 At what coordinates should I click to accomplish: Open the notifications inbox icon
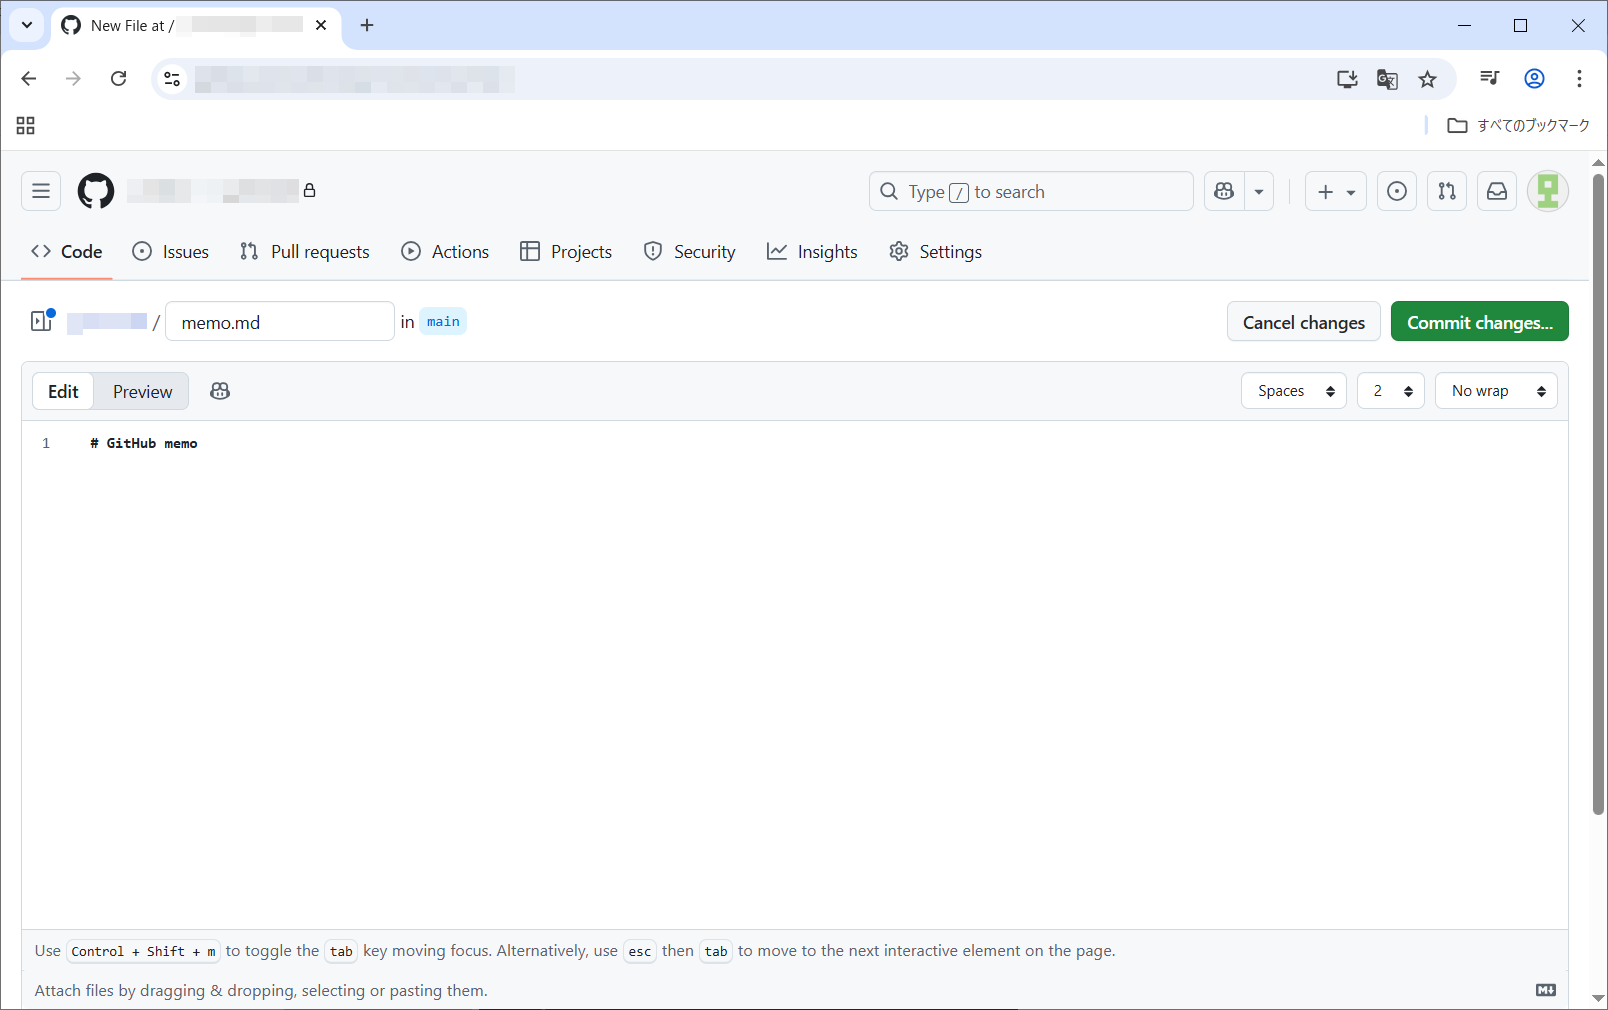click(x=1497, y=191)
